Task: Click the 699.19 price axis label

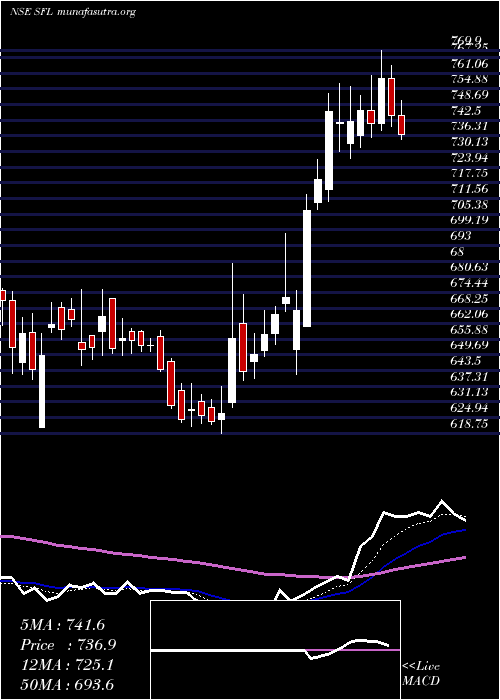Action: tap(469, 220)
